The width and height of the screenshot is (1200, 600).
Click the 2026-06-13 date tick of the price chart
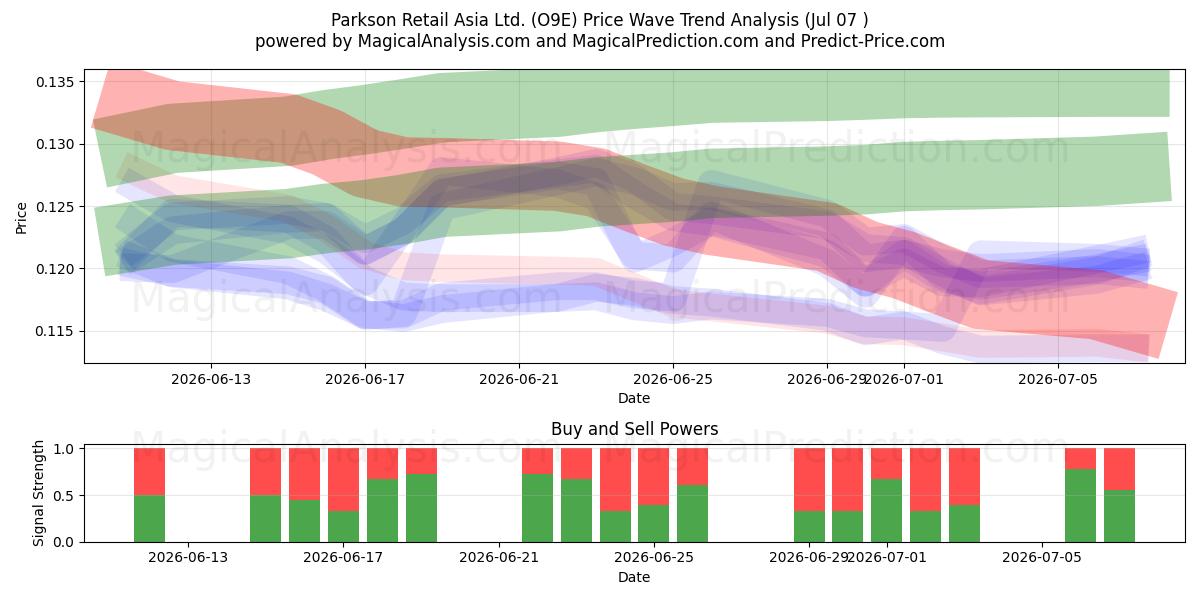[210, 380]
